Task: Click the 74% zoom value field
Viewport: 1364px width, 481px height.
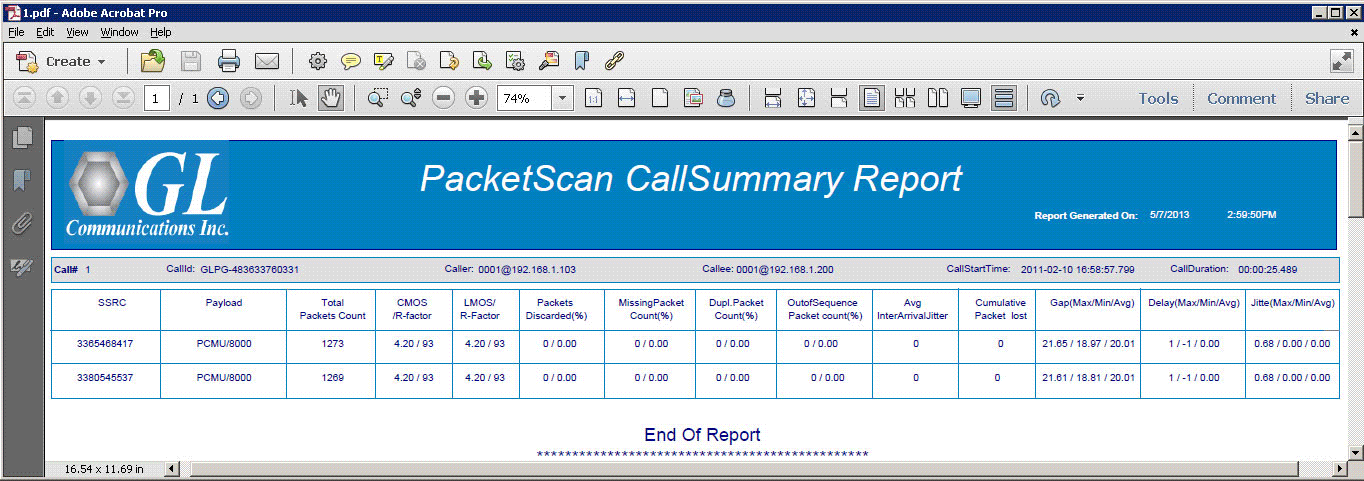Action: click(524, 98)
